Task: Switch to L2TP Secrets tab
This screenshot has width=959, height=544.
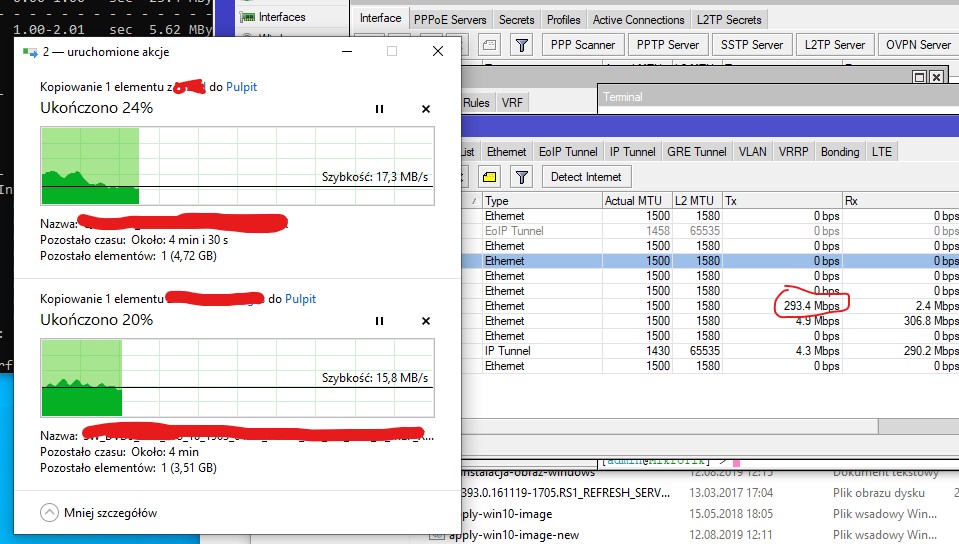Action: [x=729, y=20]
